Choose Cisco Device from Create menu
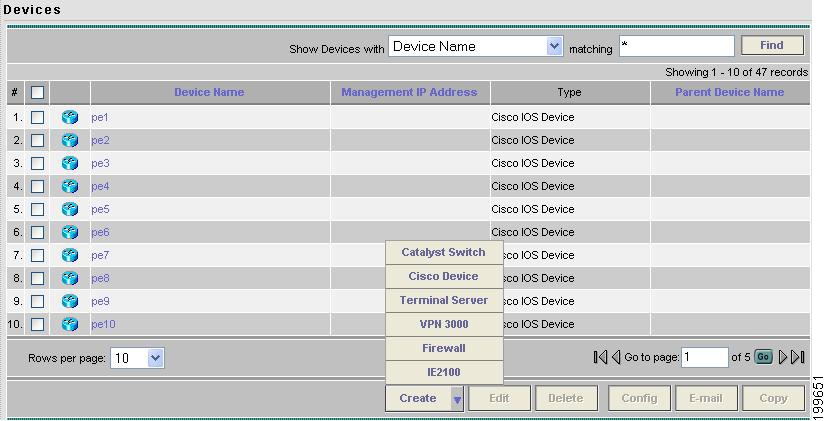The image size is (828, 421). (x=444, y=276)
